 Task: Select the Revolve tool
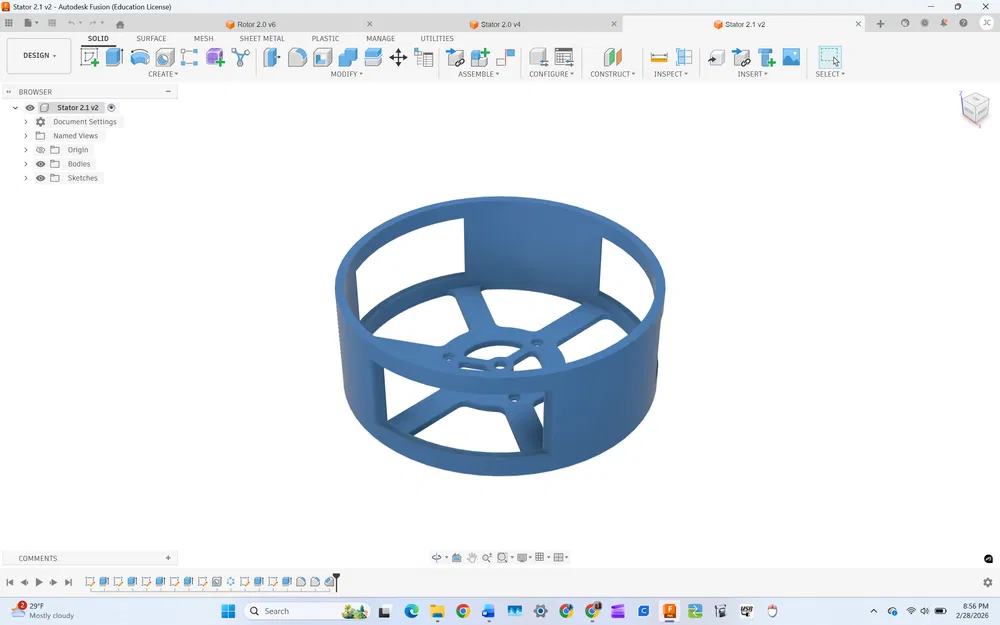(140, 57)
